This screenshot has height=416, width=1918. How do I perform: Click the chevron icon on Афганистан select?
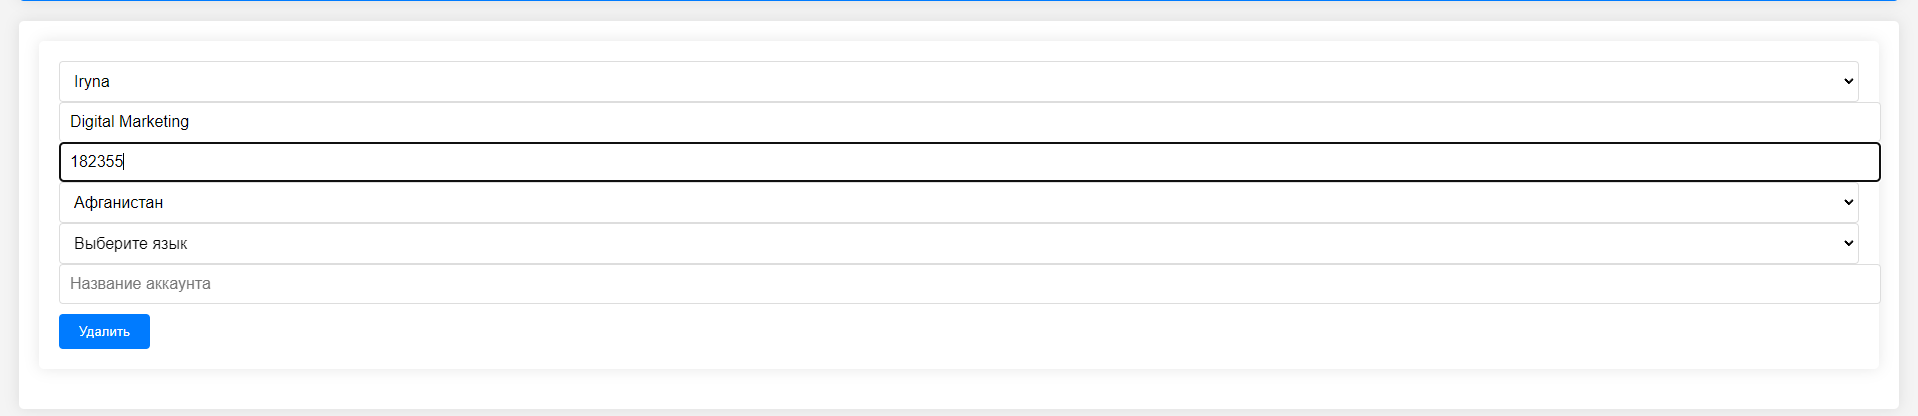coord(1848,202)
